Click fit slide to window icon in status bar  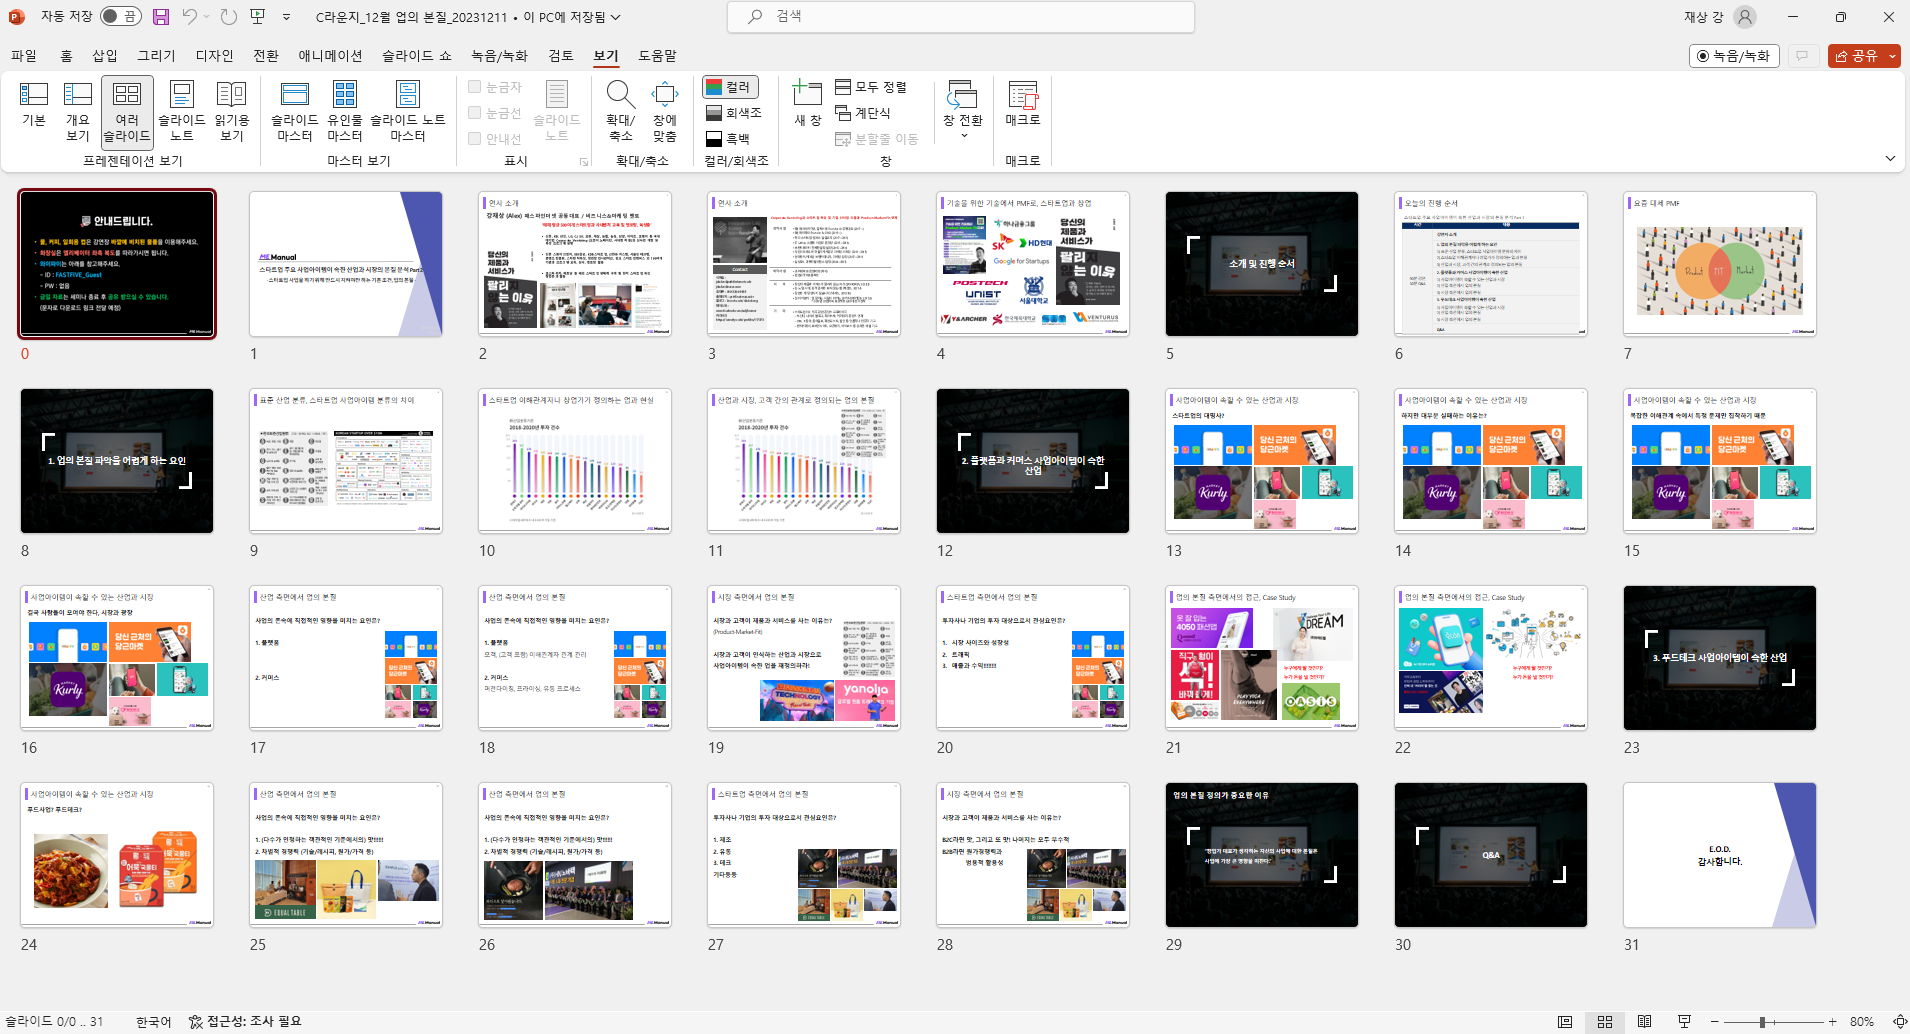point(1899,1021)
